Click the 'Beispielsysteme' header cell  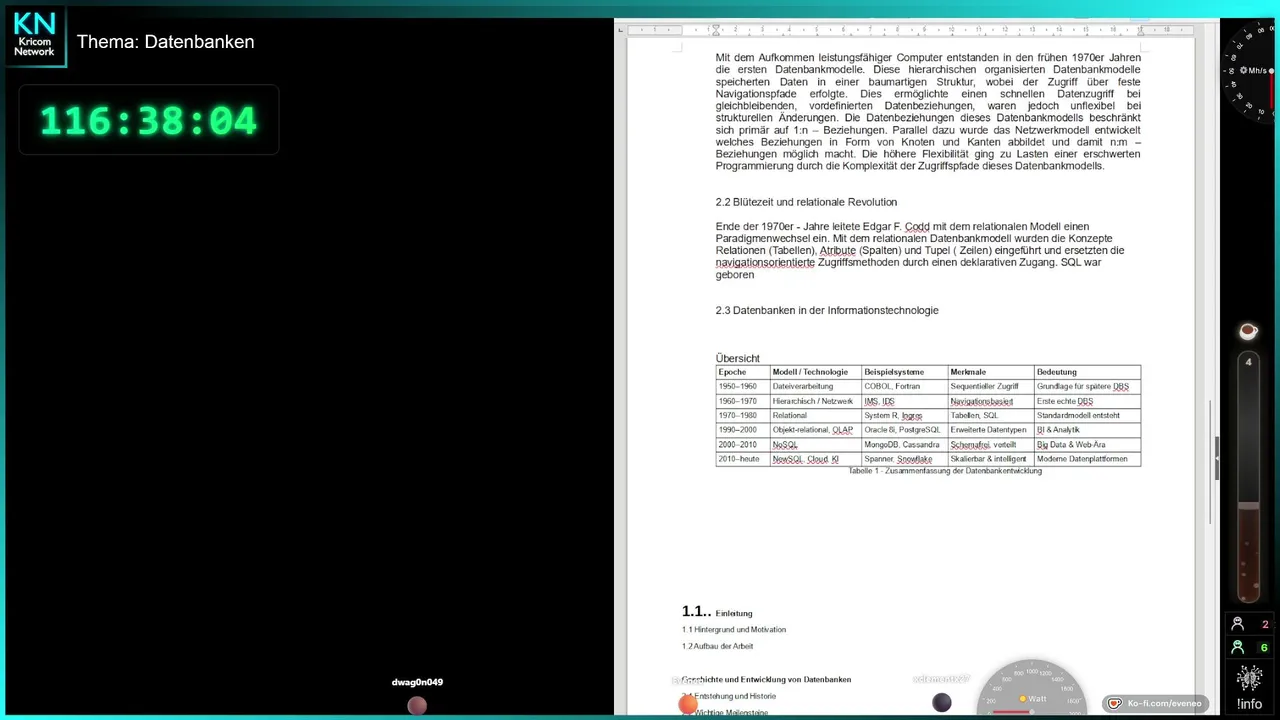(x=905, y=372)
